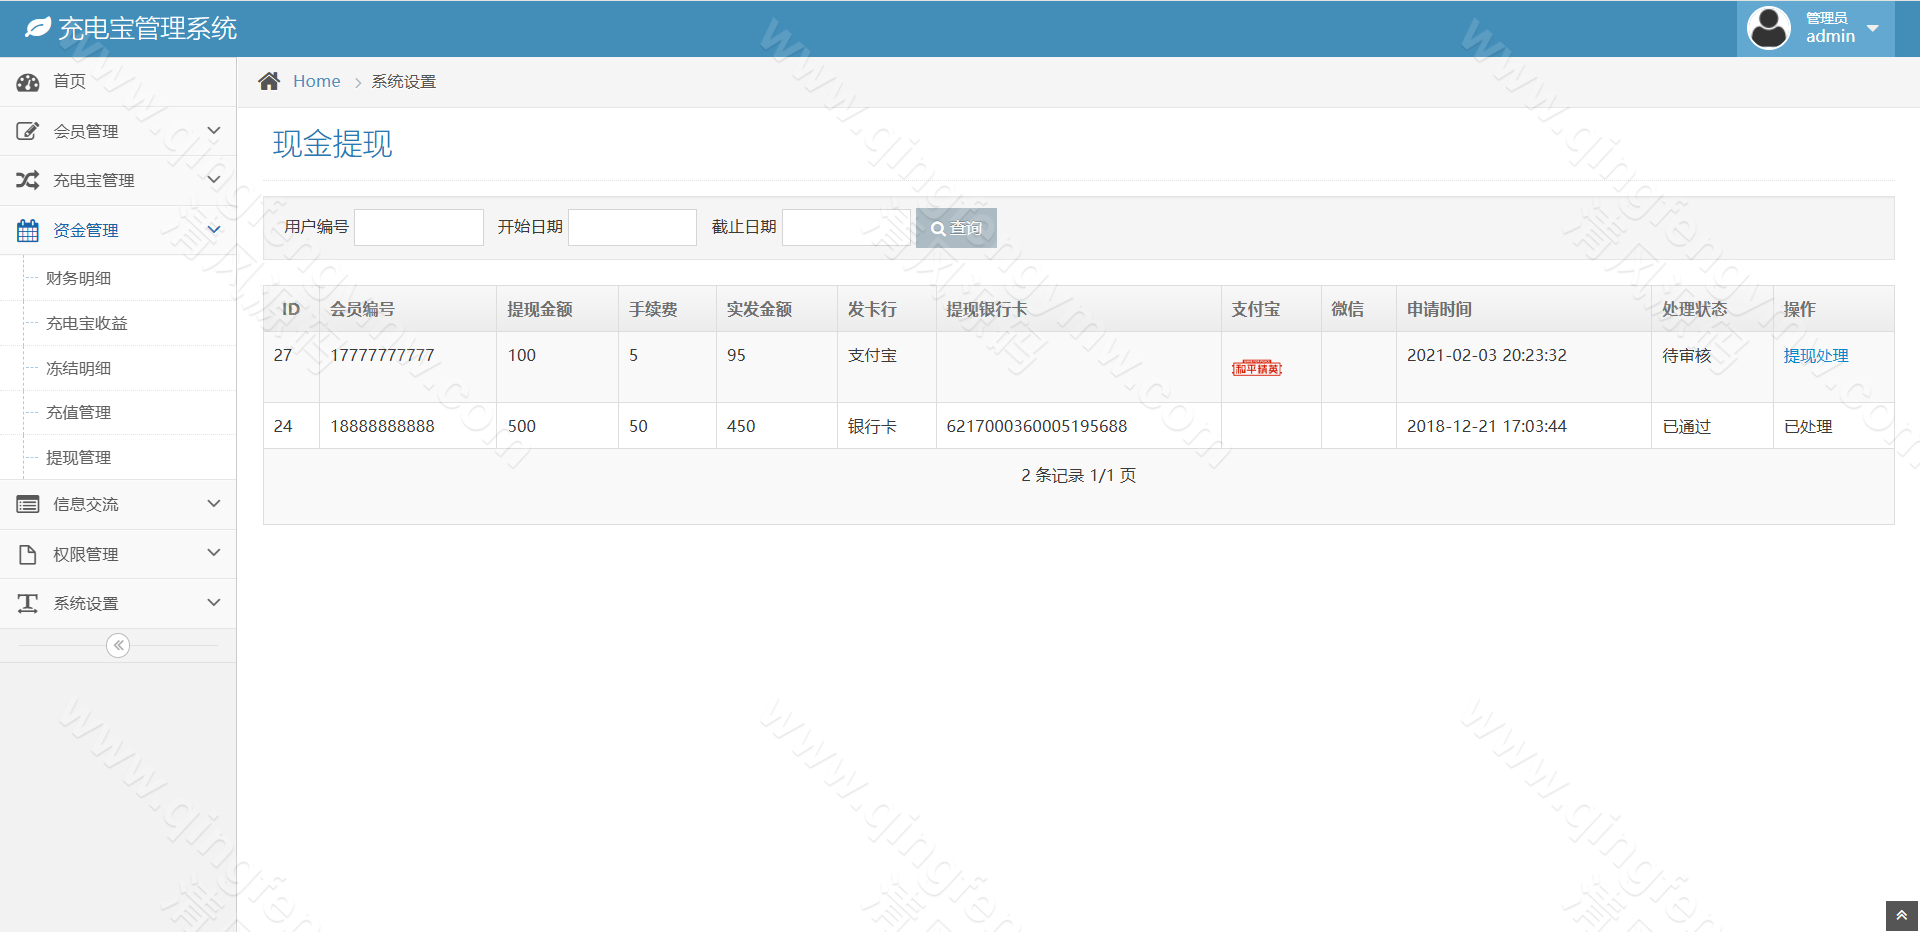Click the leaf logo in top bar
The image size is (1920, 932).
[37, 27]
